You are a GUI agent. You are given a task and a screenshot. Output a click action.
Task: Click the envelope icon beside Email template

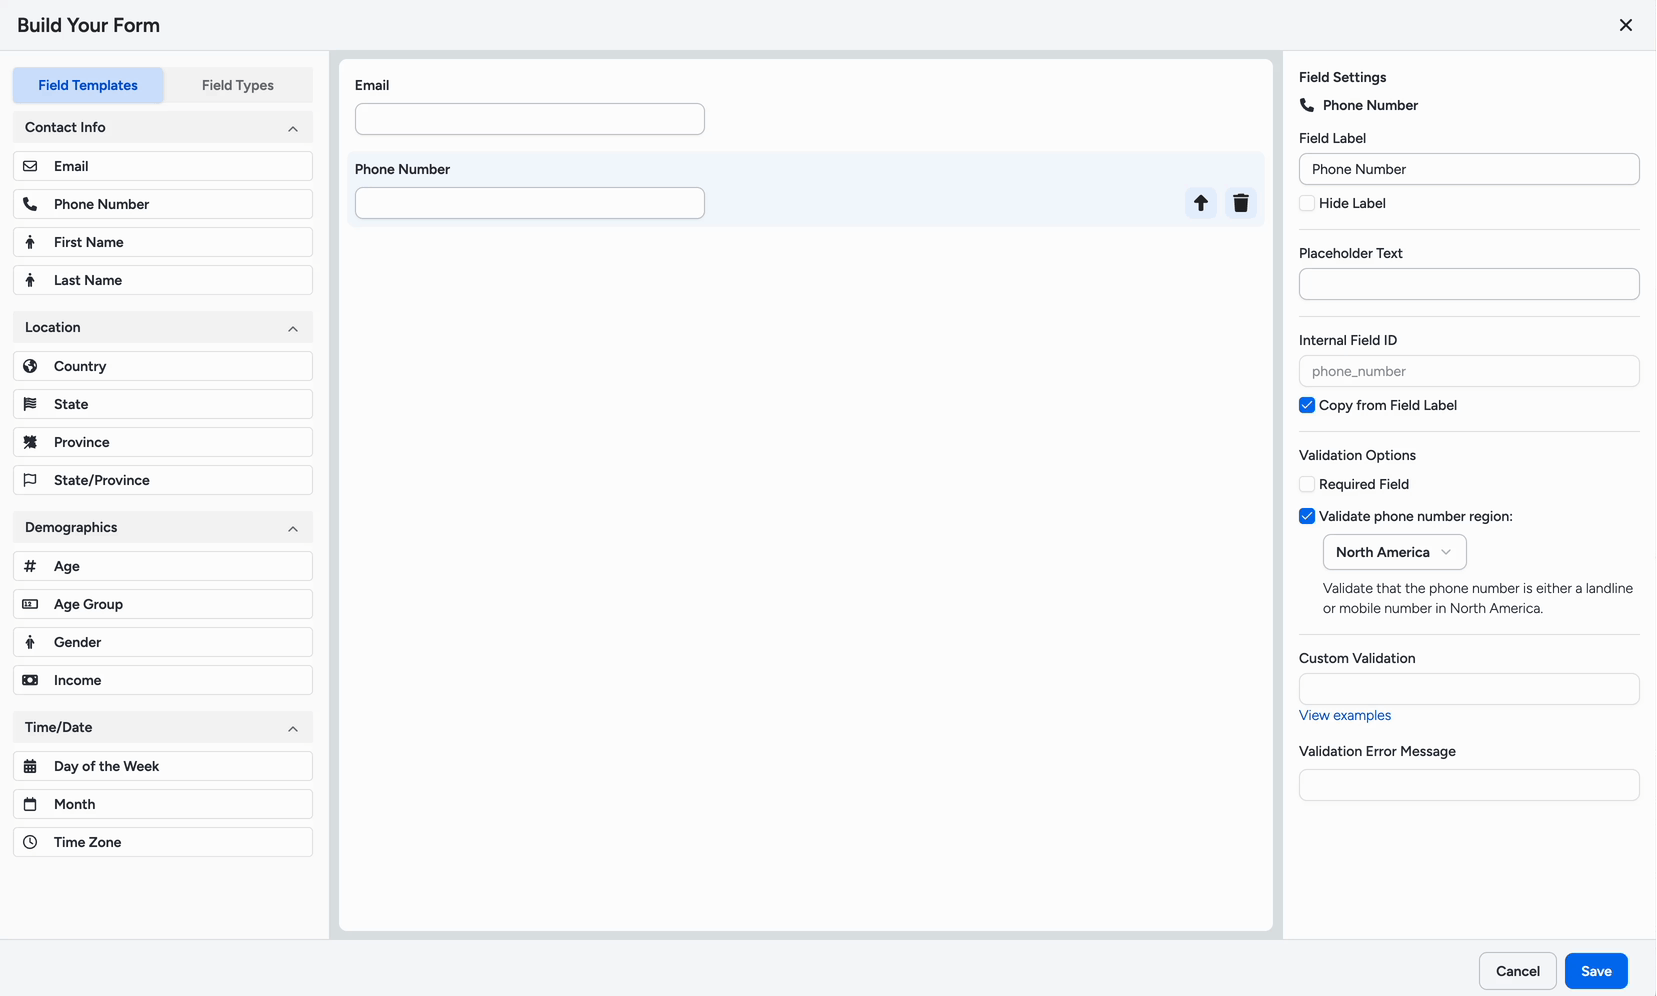click(30, 166)
